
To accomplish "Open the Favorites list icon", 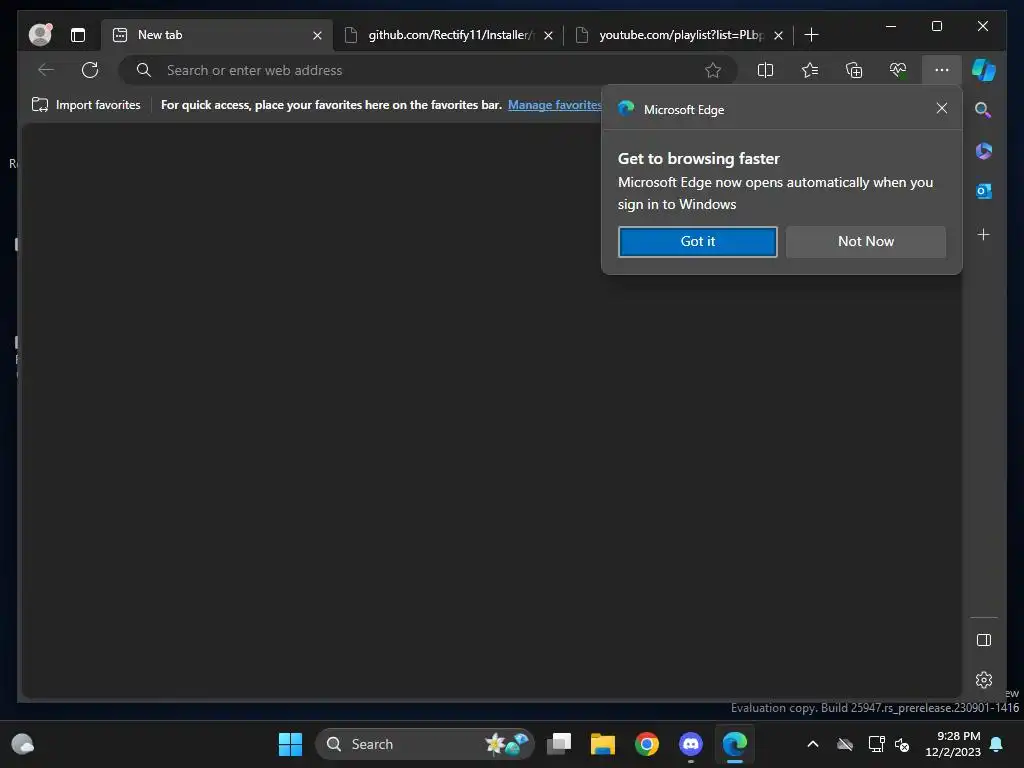I will 810,70.
